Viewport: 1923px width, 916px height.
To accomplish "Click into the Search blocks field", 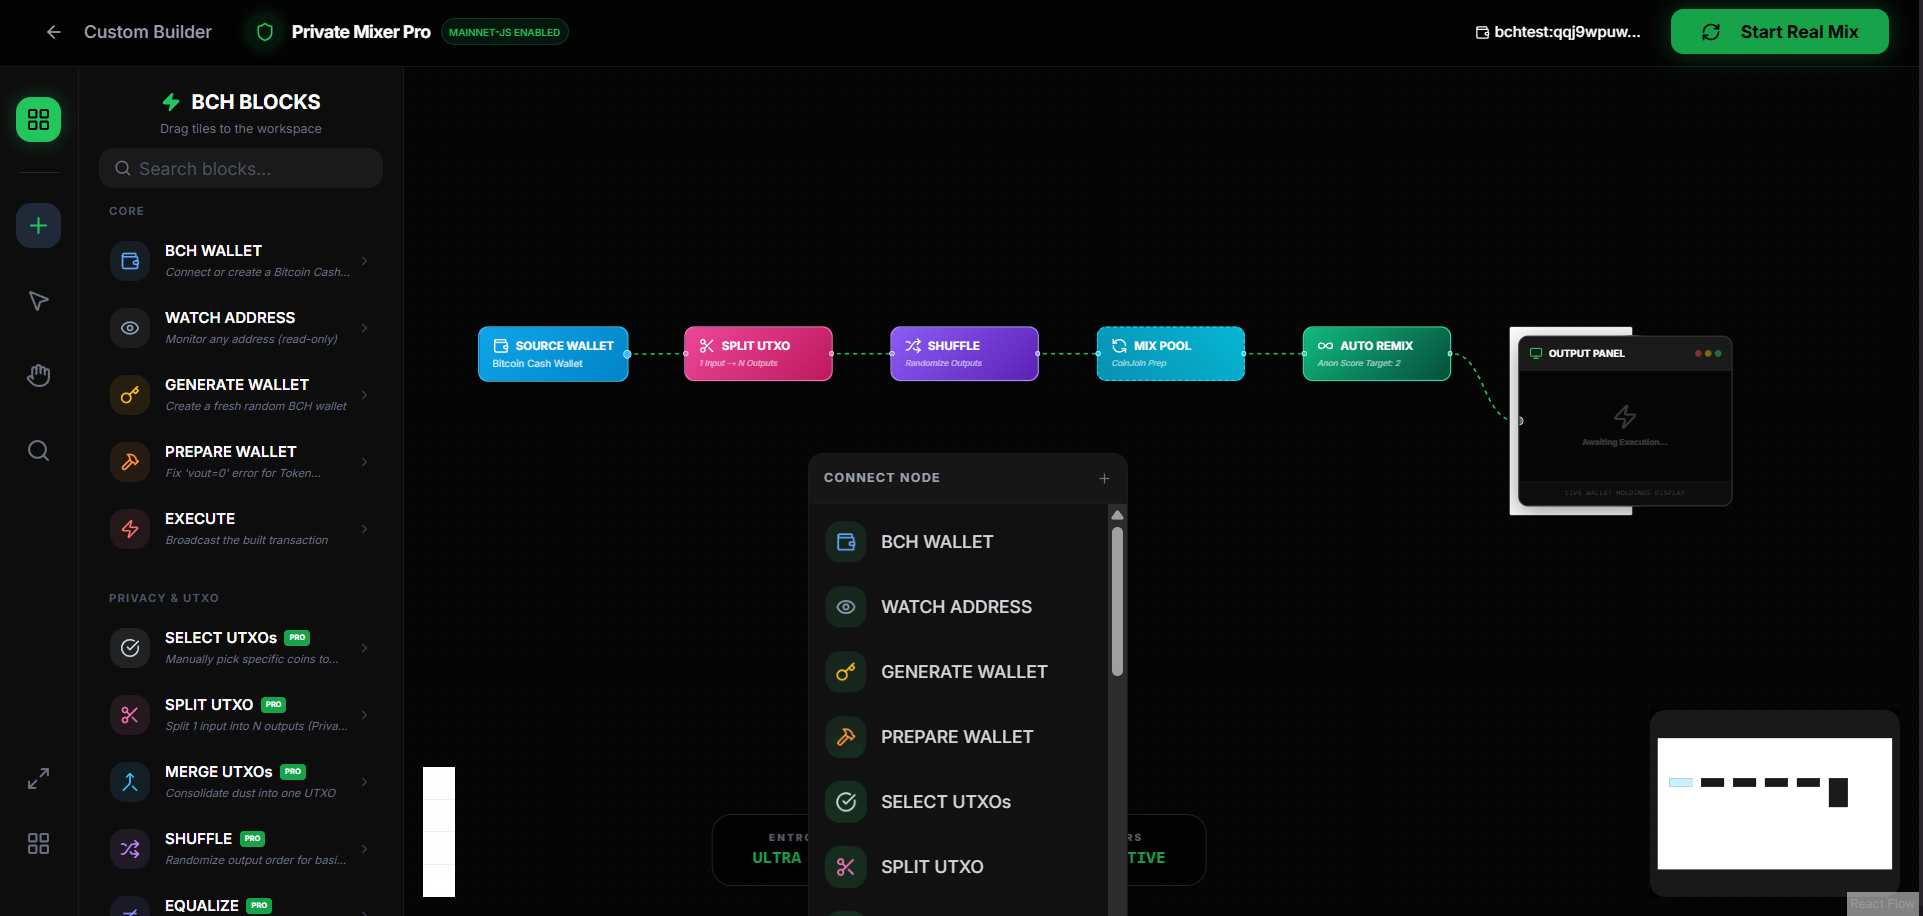I will click(240, 168).
